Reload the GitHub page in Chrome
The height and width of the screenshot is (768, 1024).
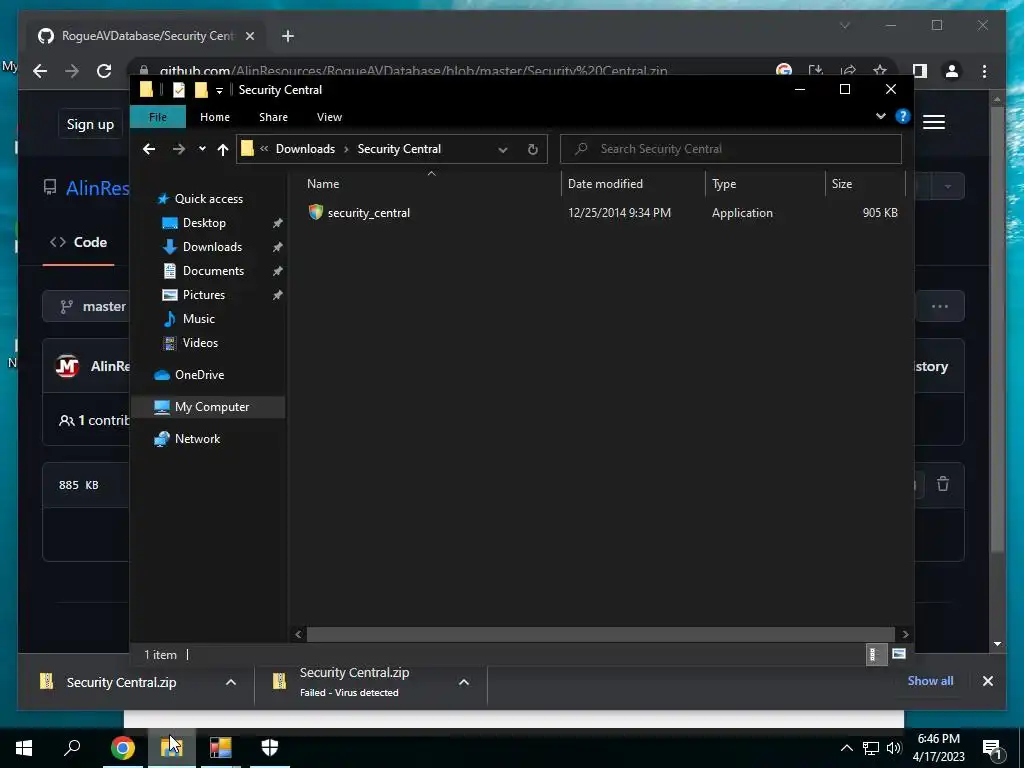[x=104, y=71]
